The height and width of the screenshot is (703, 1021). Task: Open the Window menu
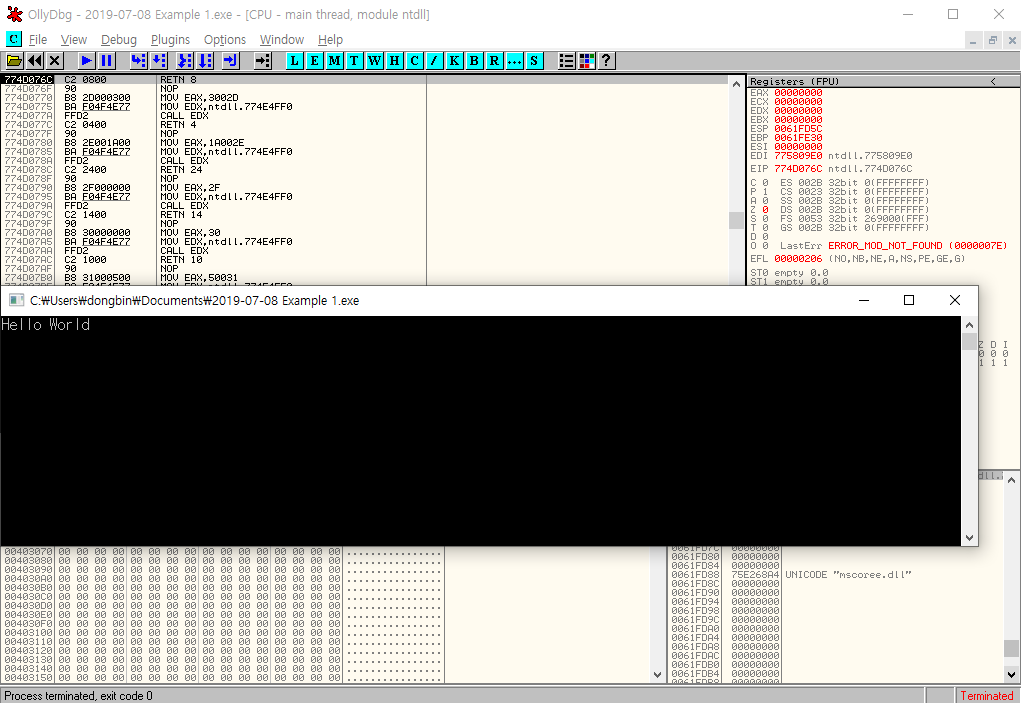(x=281, y=40)
